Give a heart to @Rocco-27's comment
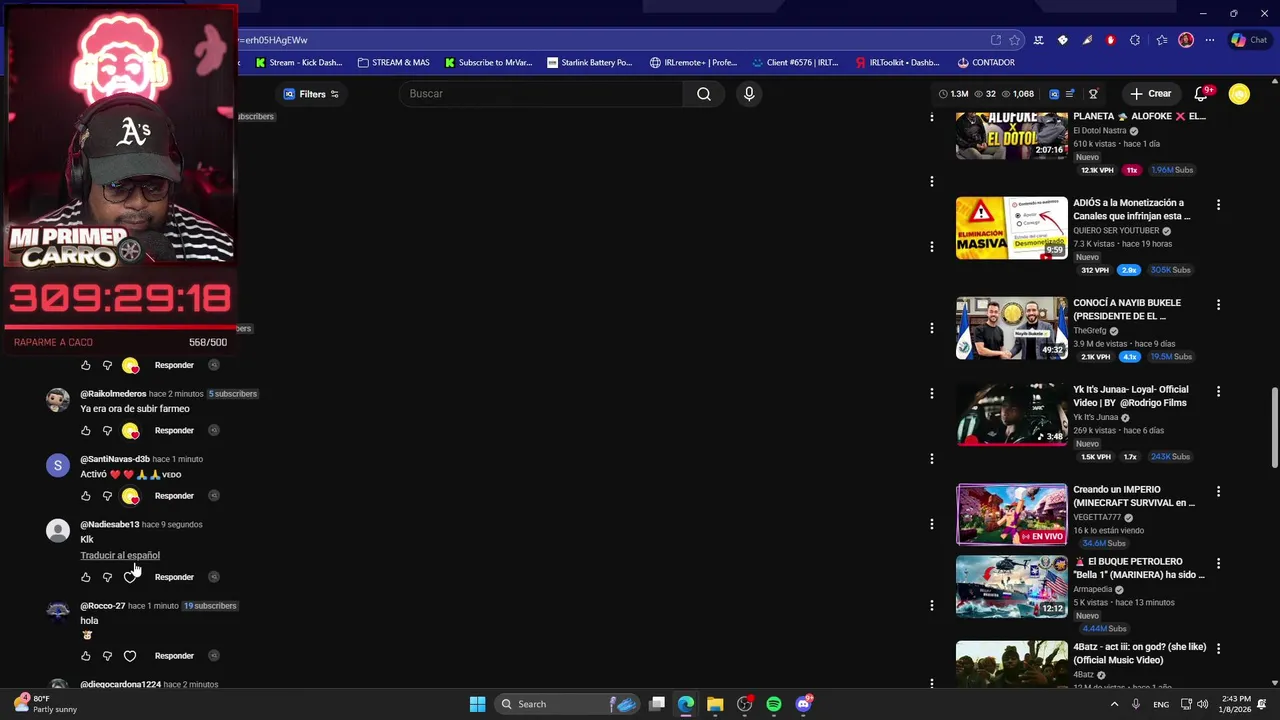Viewport: 1280px width, 720px height. (x=130, y=656)
